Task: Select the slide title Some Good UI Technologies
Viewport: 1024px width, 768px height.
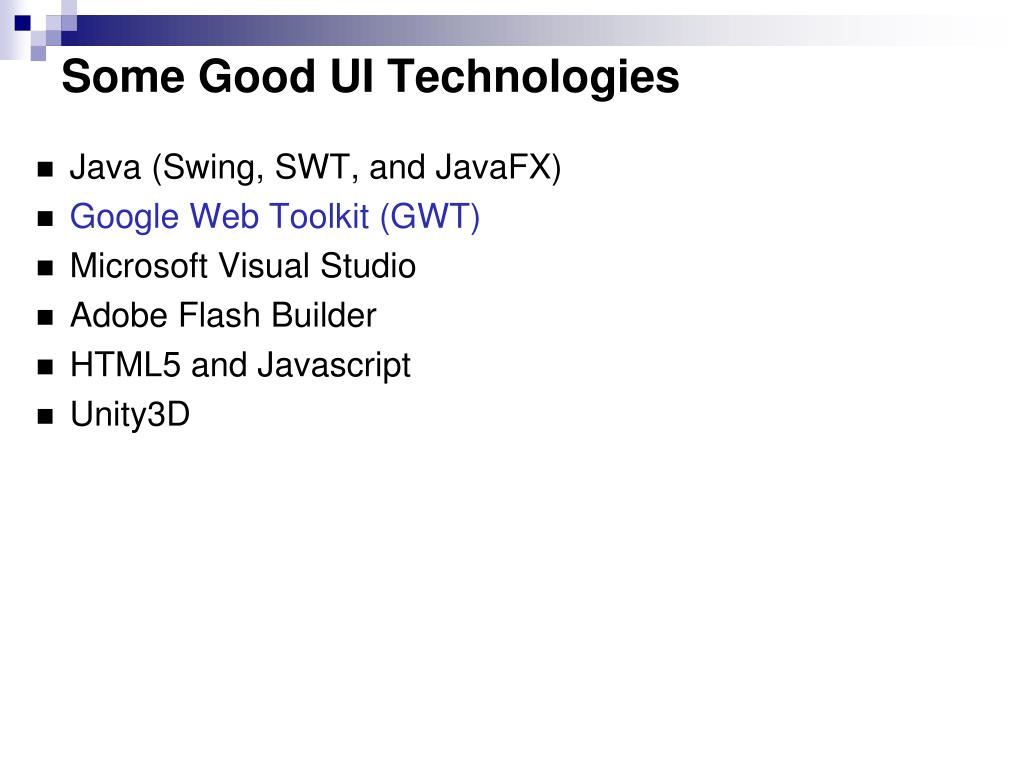Action: [370, 77]
